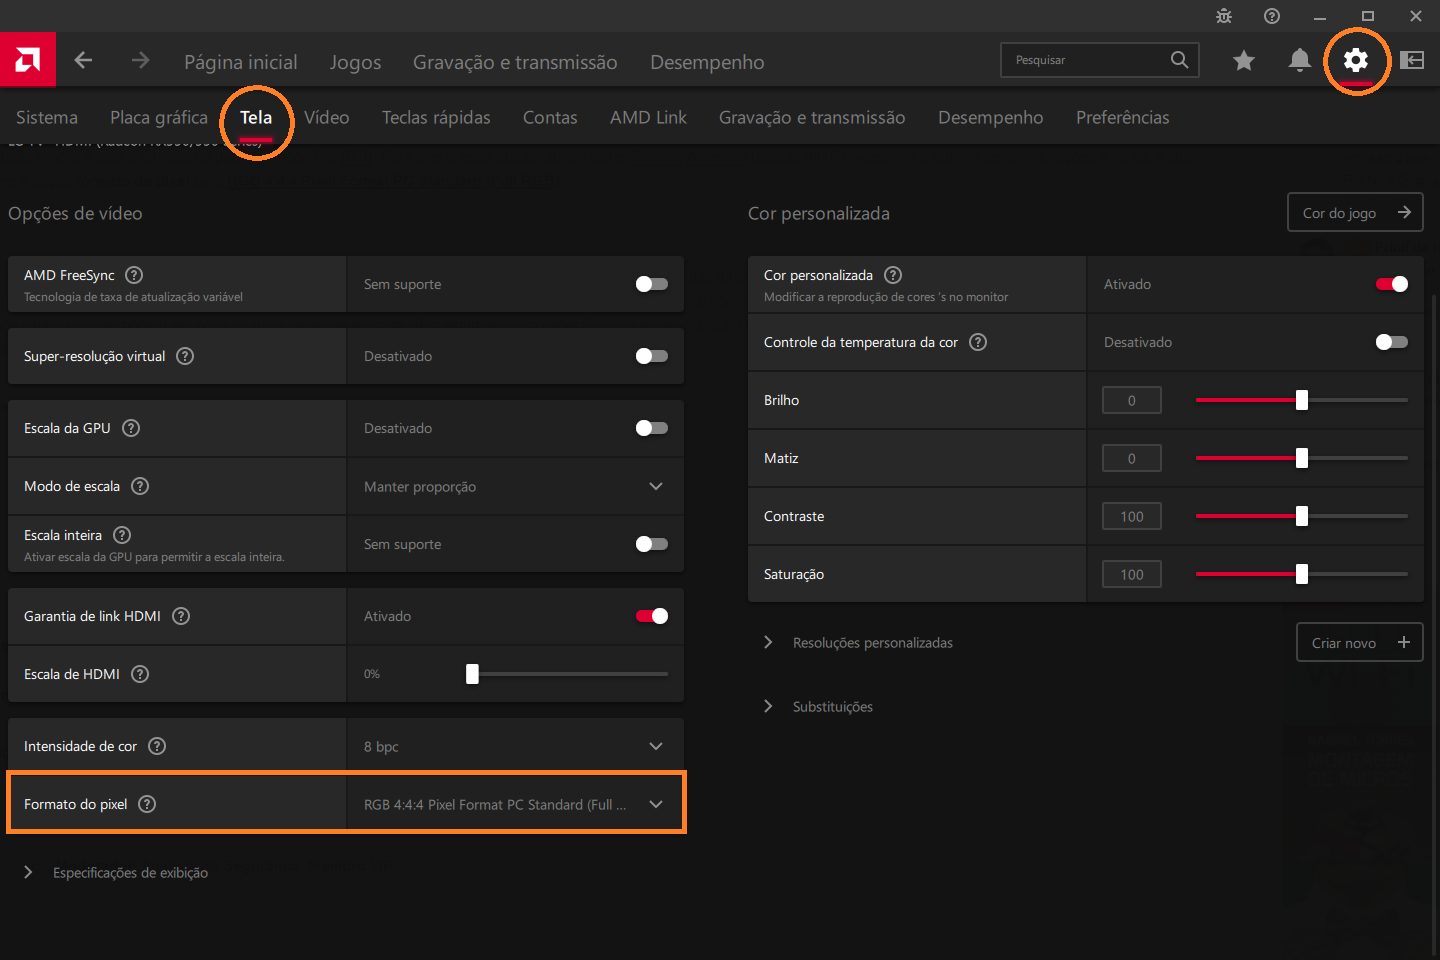
Task: Open Intensidade de cor 8 bpc dropdown
Action: click(515, 746)
